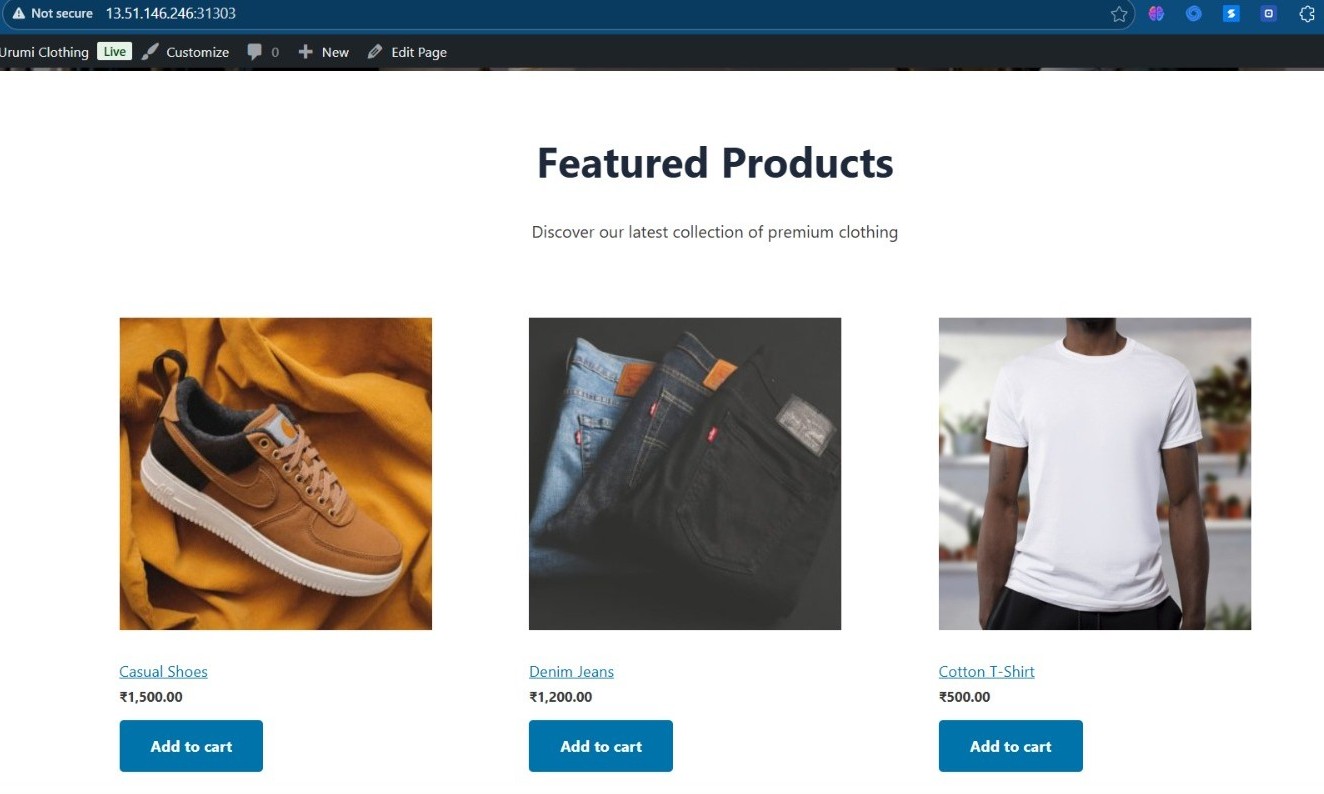Open the Cotton T-Shirt product link
The width and height of the screenshot is (1324, 794).
986,672
